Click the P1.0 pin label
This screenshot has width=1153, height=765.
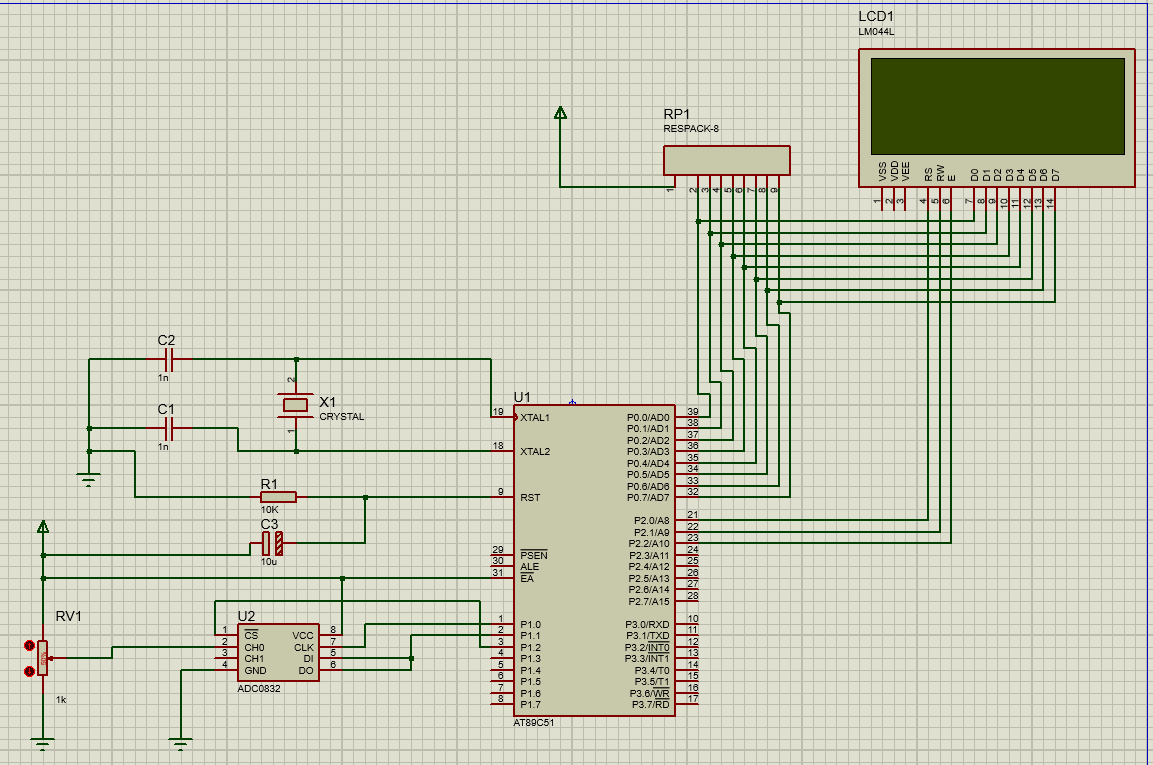coord(530,625)
